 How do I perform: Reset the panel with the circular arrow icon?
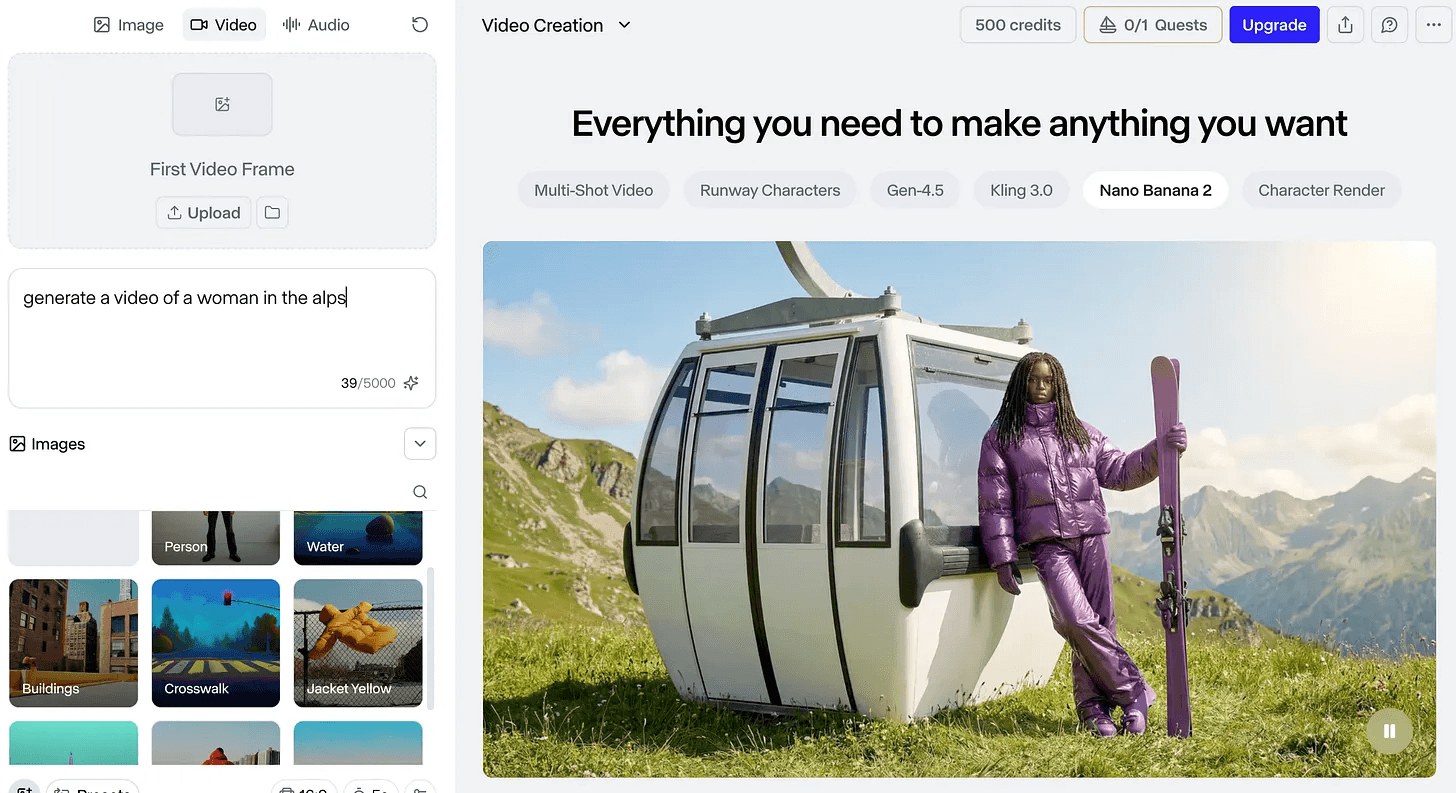[420, 25]
